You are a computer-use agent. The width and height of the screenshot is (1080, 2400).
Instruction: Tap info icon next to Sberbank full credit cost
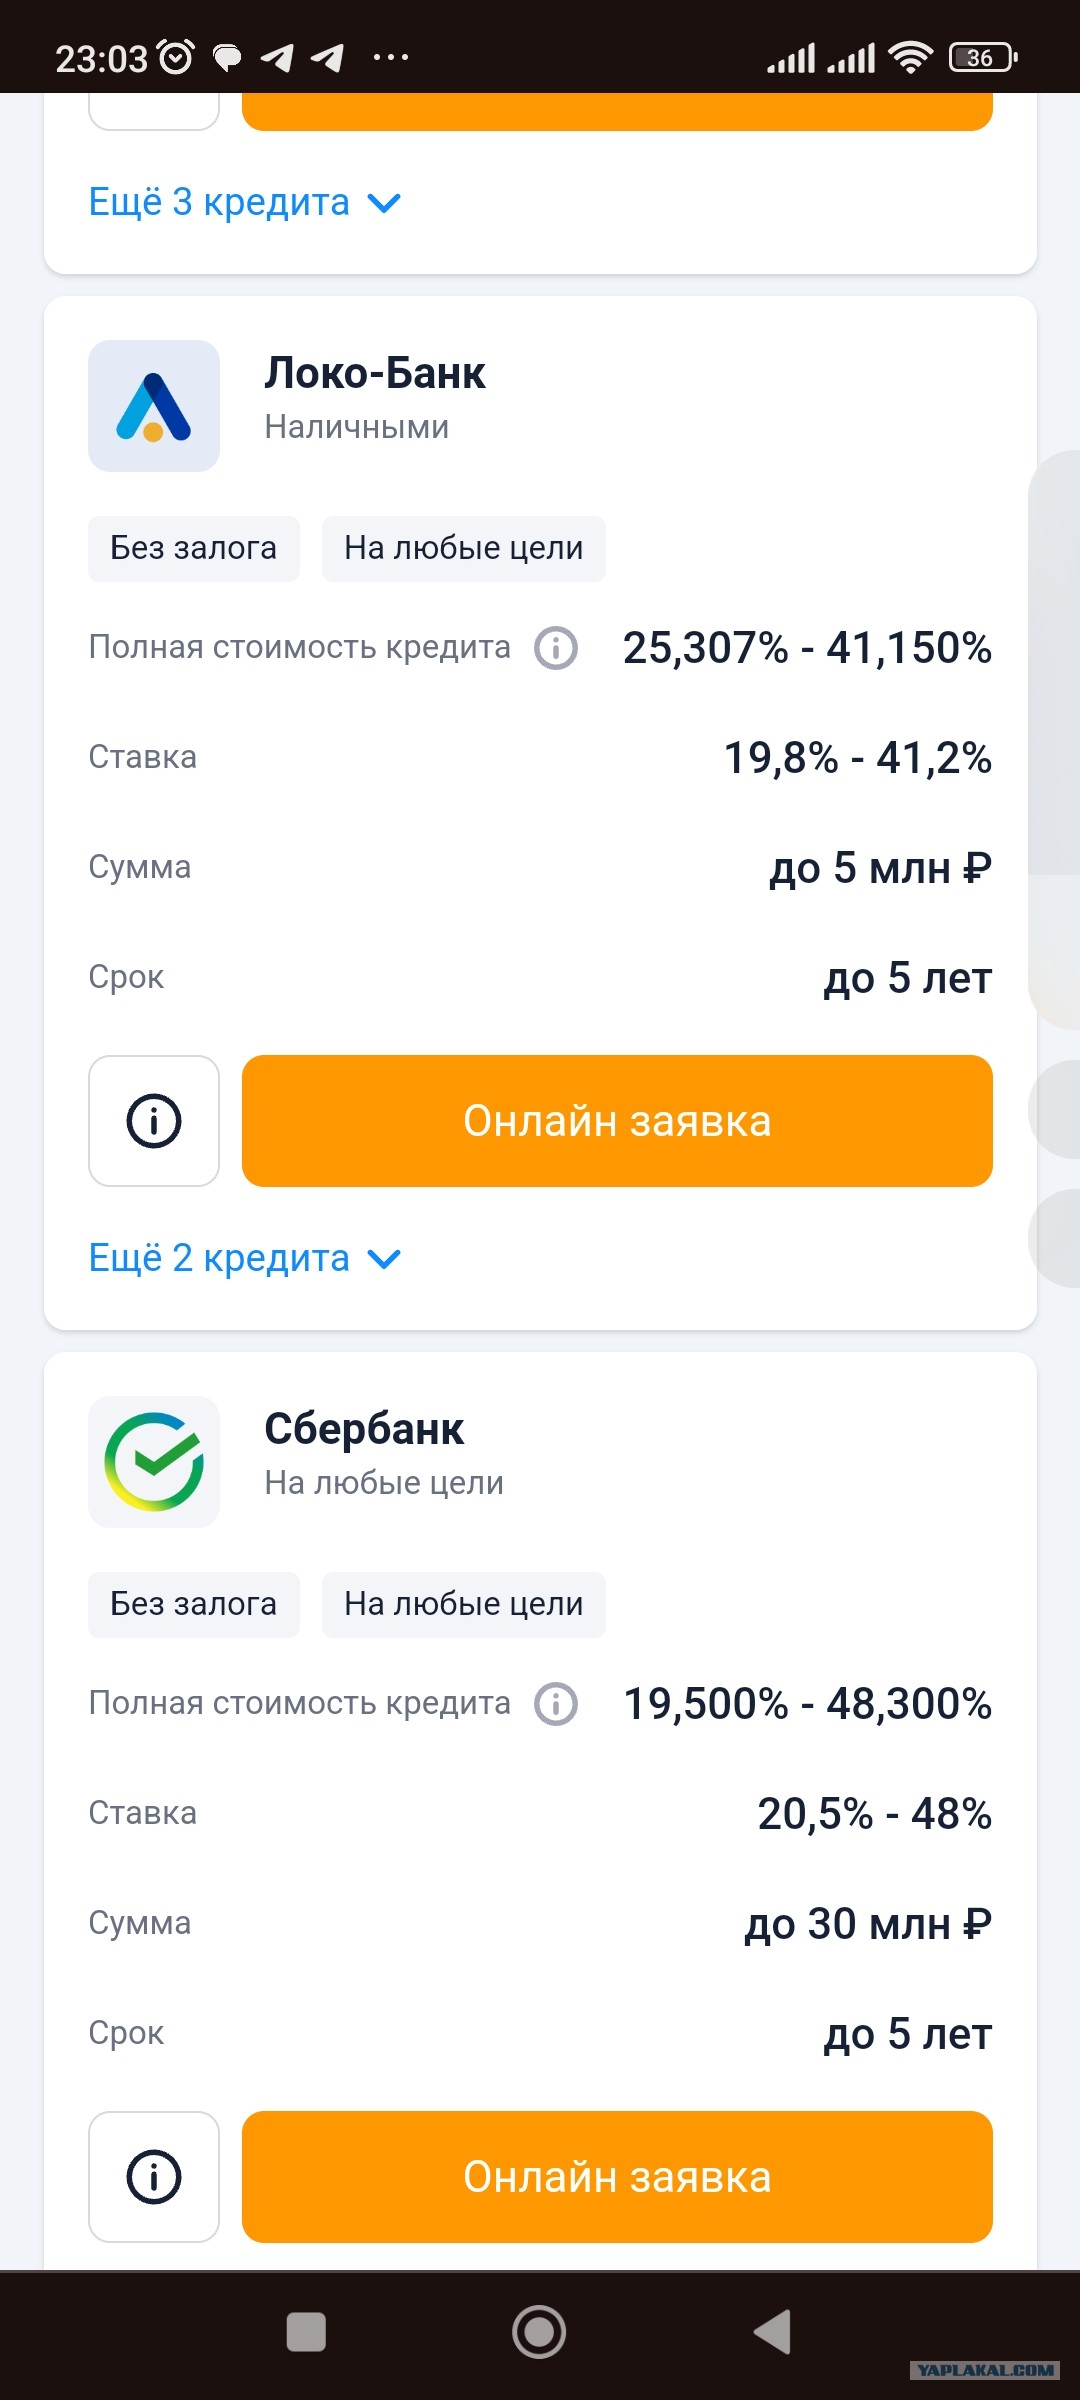tap(556, 1704)
